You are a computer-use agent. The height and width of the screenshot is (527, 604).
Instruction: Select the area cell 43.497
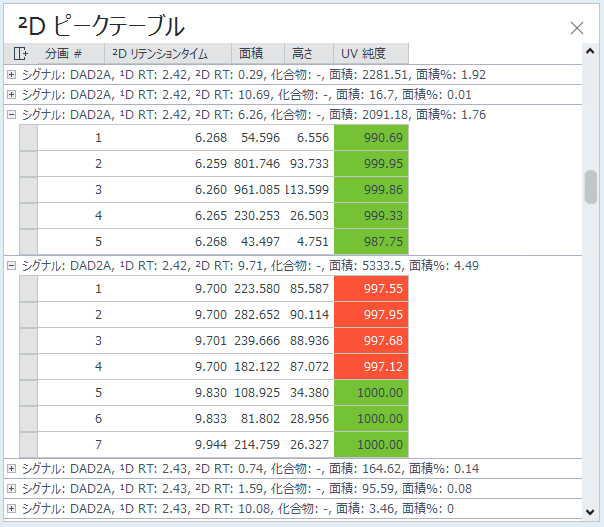[x=260, y=242]
